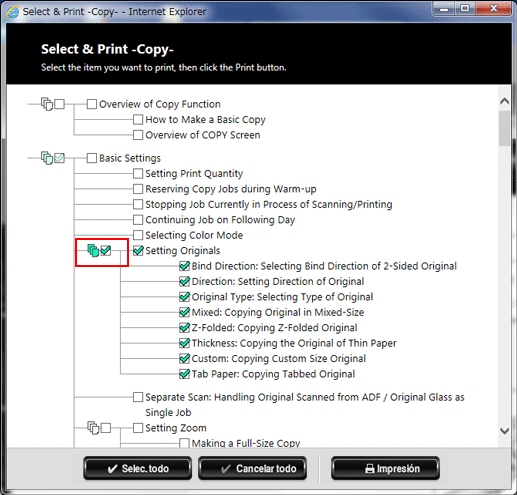This screenshot has height=495, width=517.
Task: Check How to Make a Basic Copy
Action: [138, 119]
